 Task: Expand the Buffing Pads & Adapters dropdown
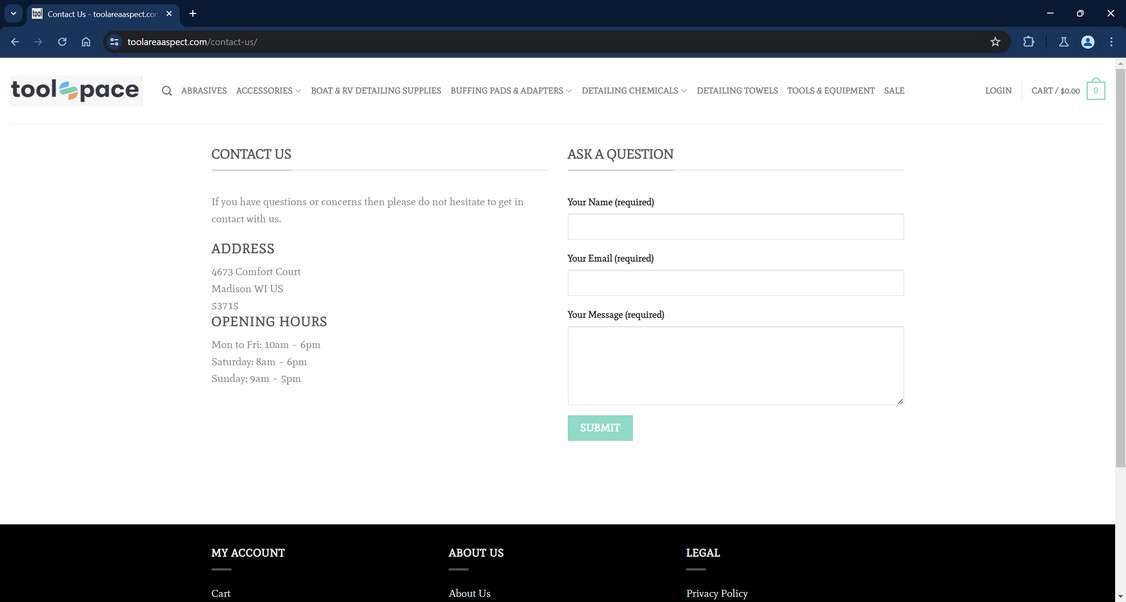[x=567, y=90]
